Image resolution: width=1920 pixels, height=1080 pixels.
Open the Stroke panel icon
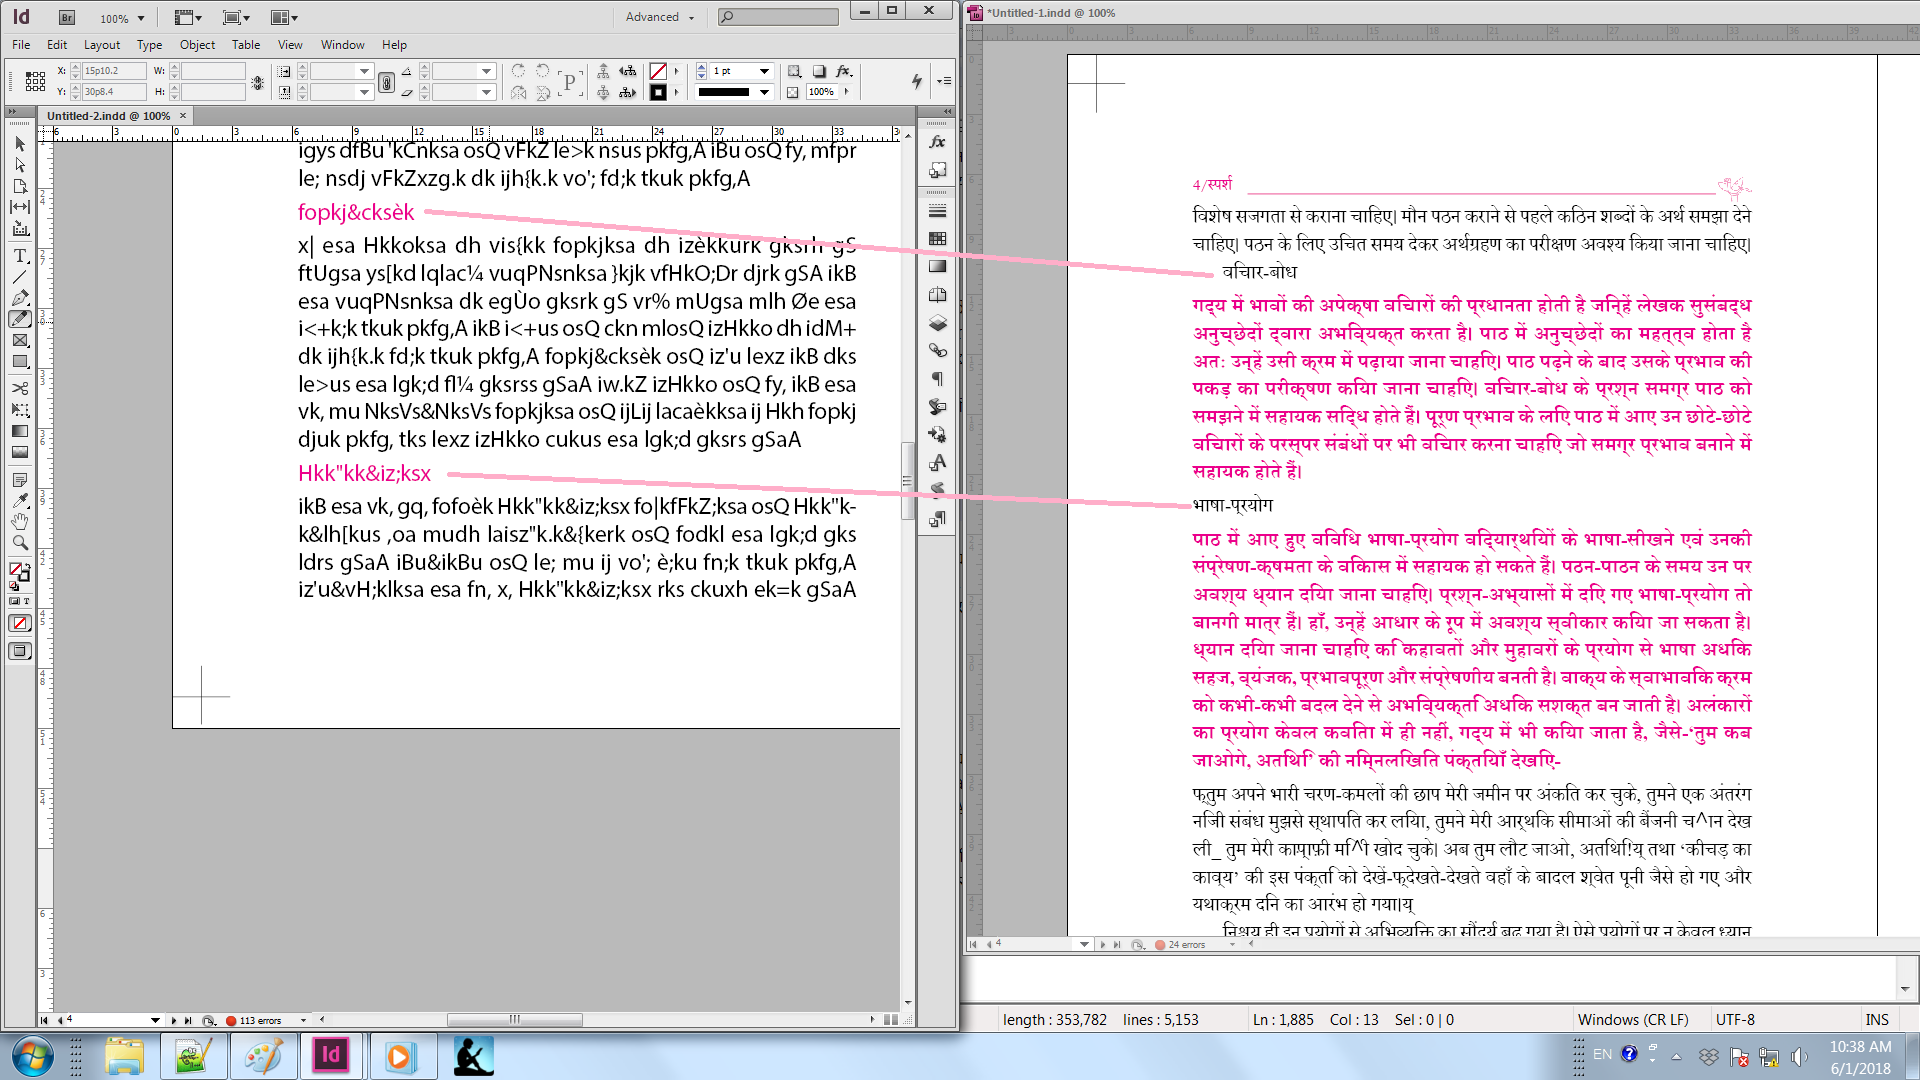coord(937,211)
